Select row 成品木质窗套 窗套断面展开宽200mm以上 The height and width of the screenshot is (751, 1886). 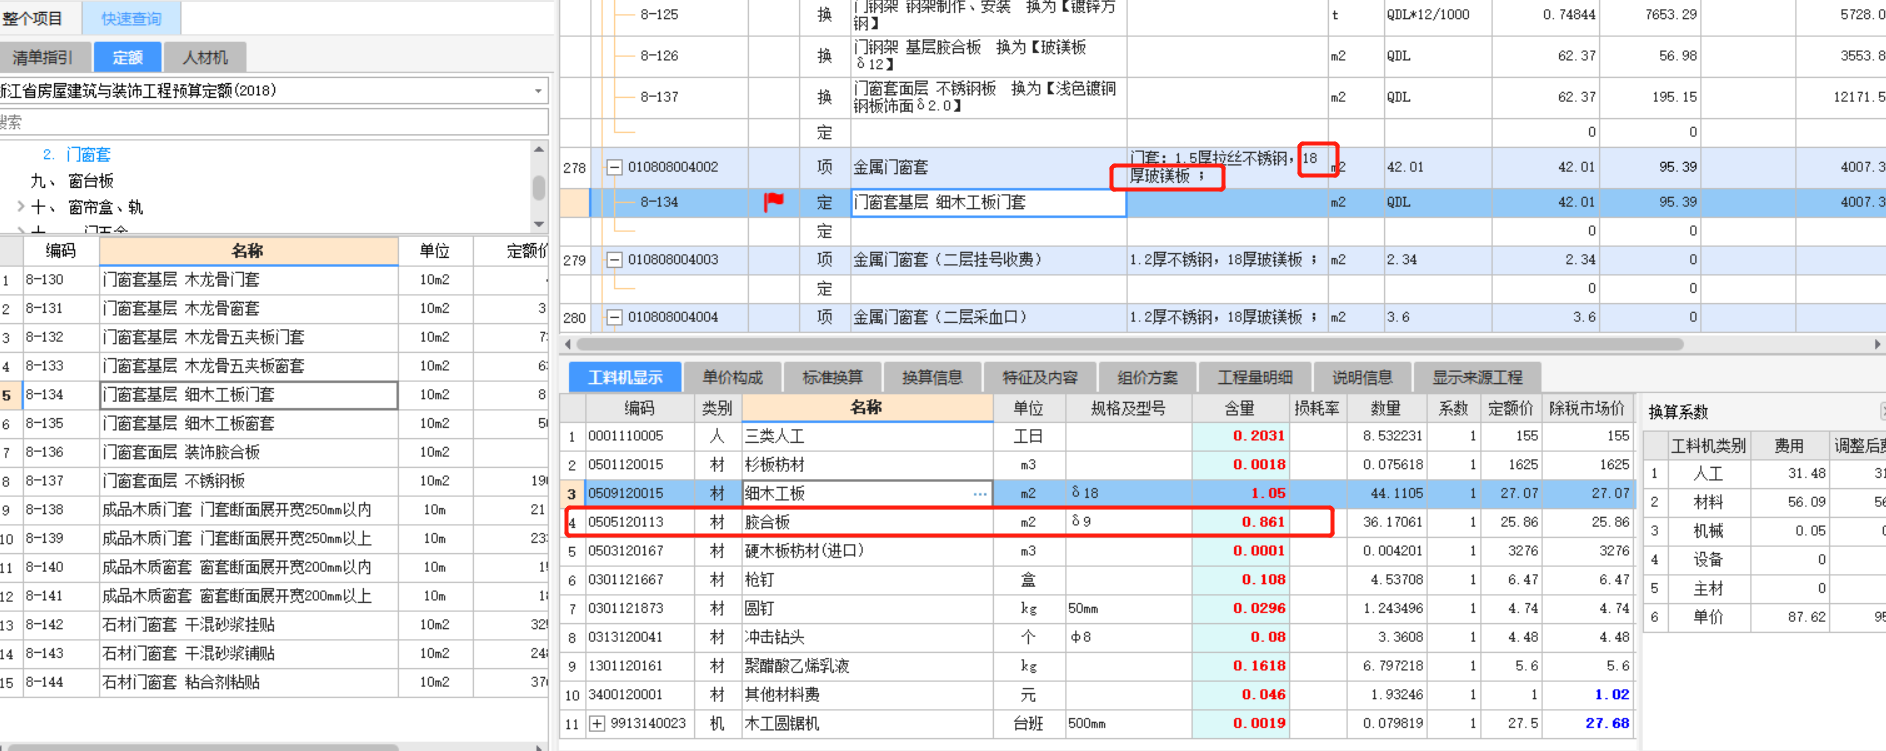click(274, 596)
